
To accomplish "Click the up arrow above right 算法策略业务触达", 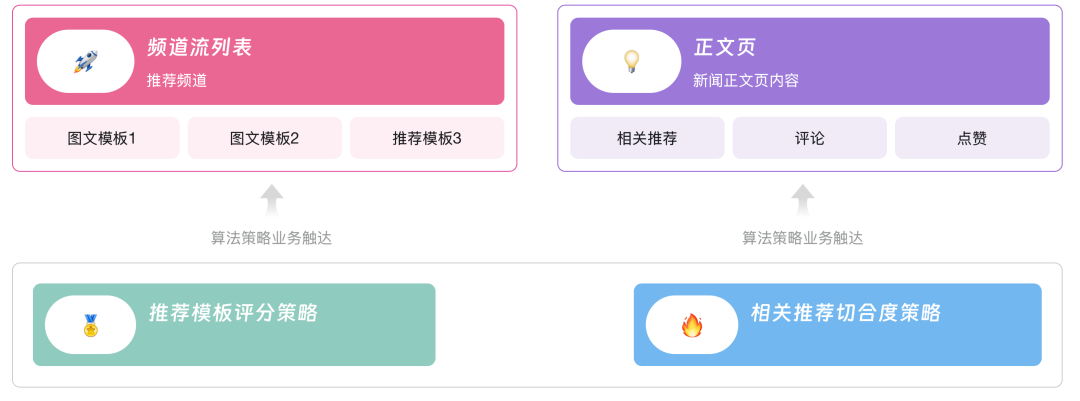I will [802, 200].
